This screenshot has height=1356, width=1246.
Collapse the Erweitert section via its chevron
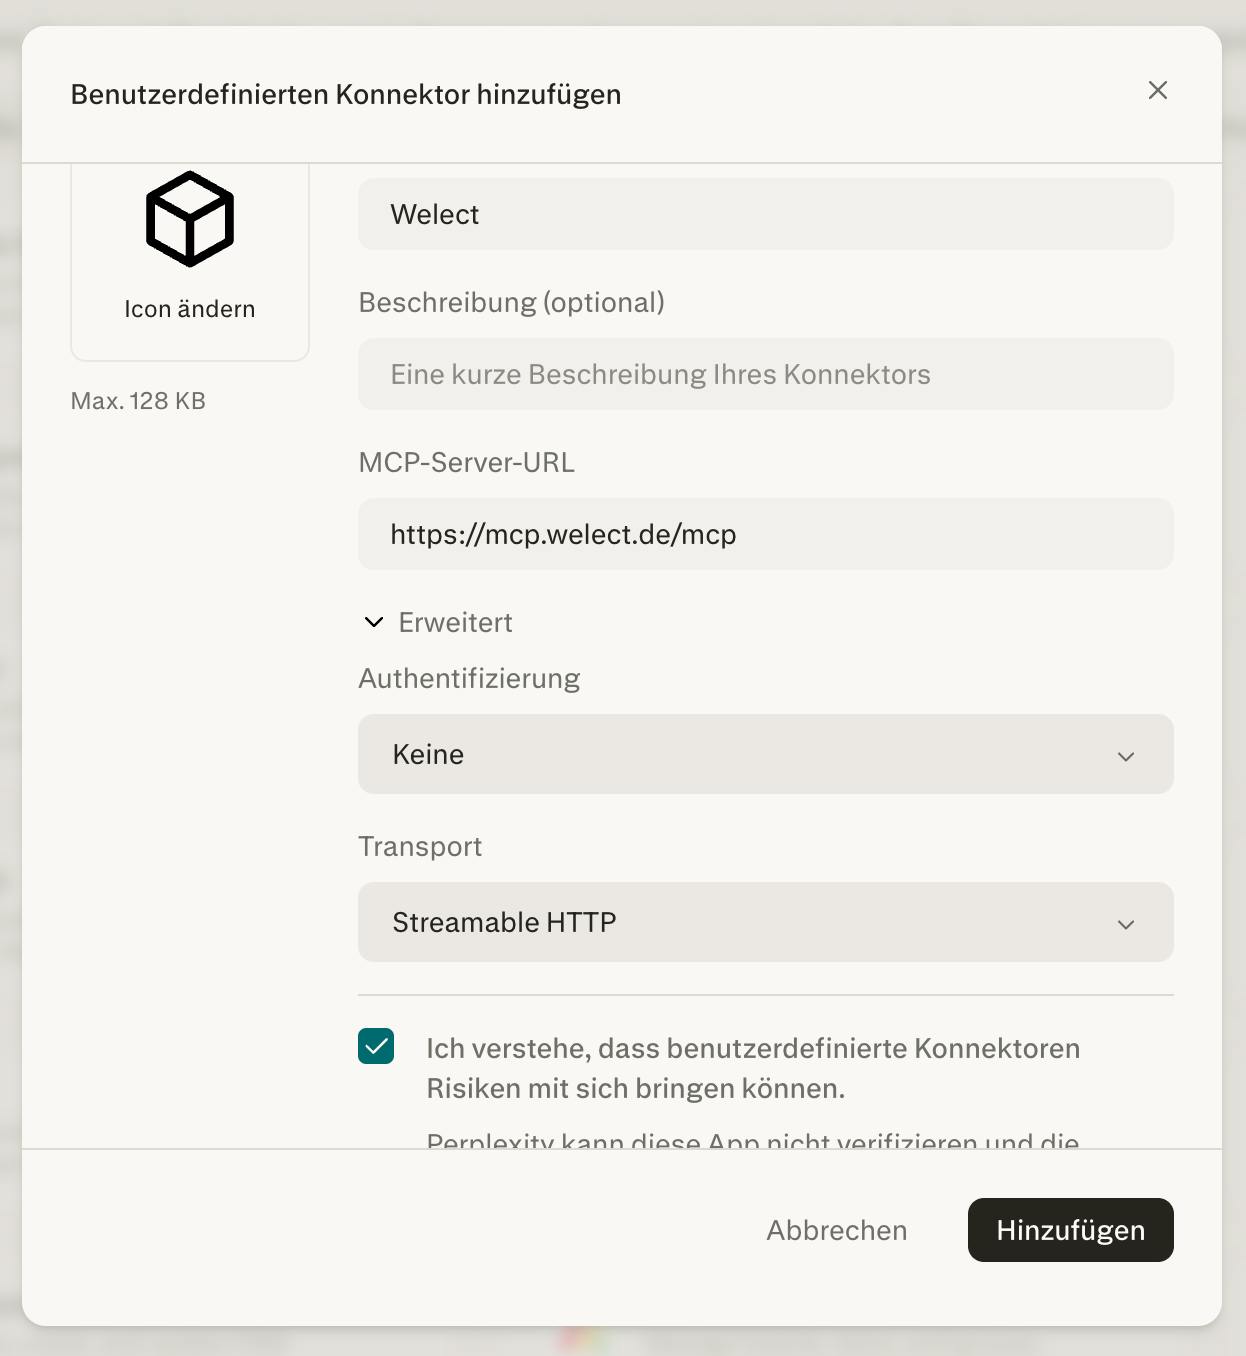click(374, 622)
